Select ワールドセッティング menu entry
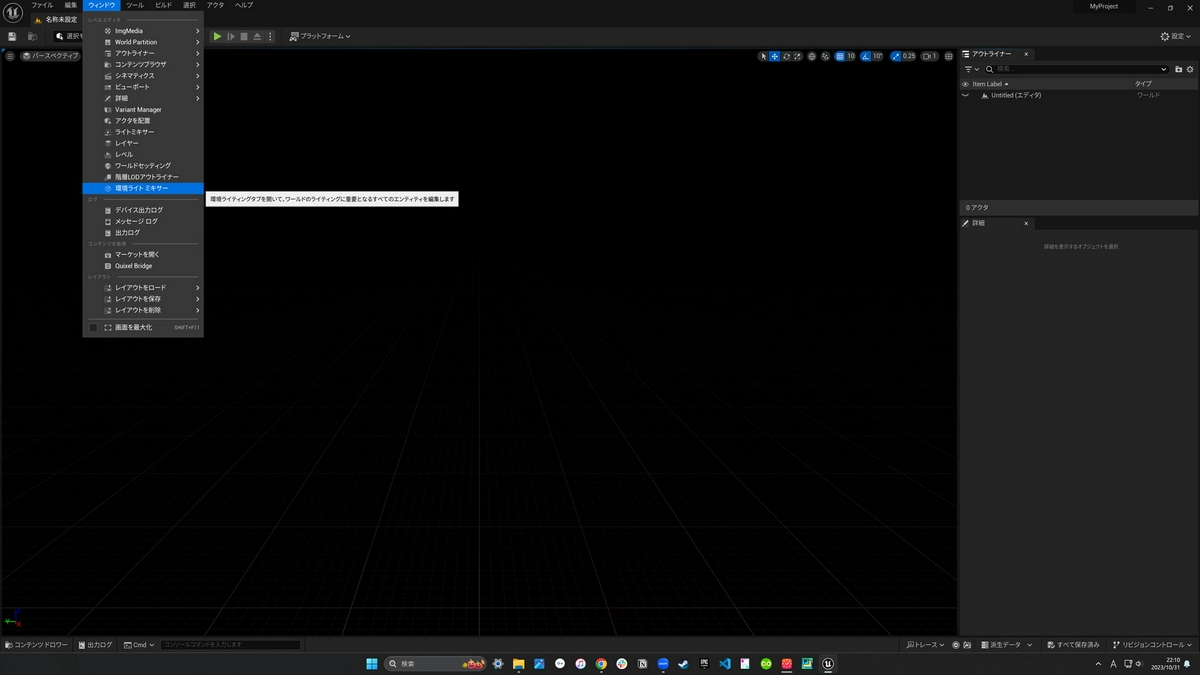This screenshot has height=675, width=1200. click(x=143, y=165)
